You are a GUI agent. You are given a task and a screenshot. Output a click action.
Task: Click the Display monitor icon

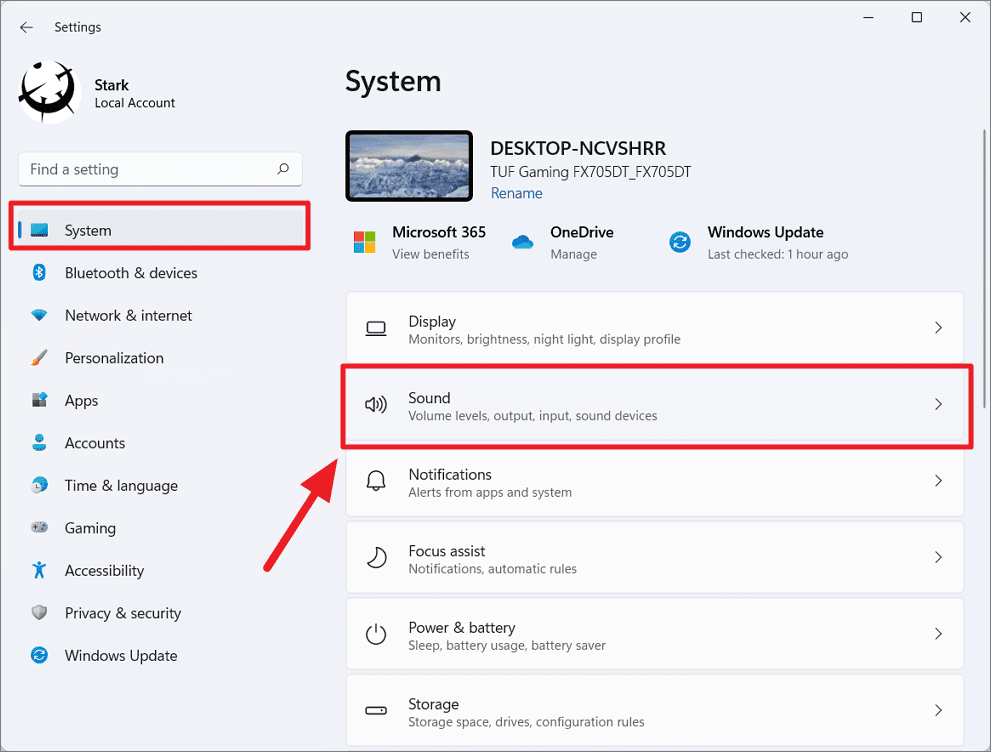click(375, 328)
